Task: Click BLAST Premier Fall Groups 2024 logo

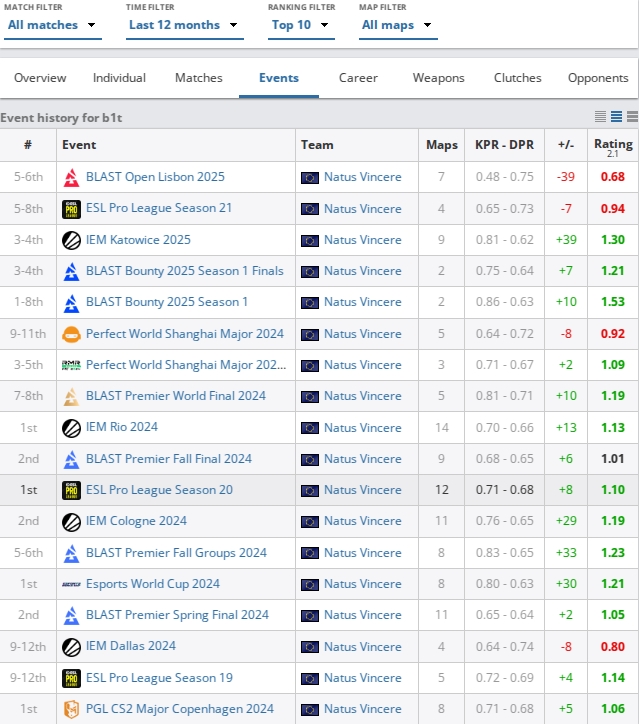Action: click(x=71, y=553)
